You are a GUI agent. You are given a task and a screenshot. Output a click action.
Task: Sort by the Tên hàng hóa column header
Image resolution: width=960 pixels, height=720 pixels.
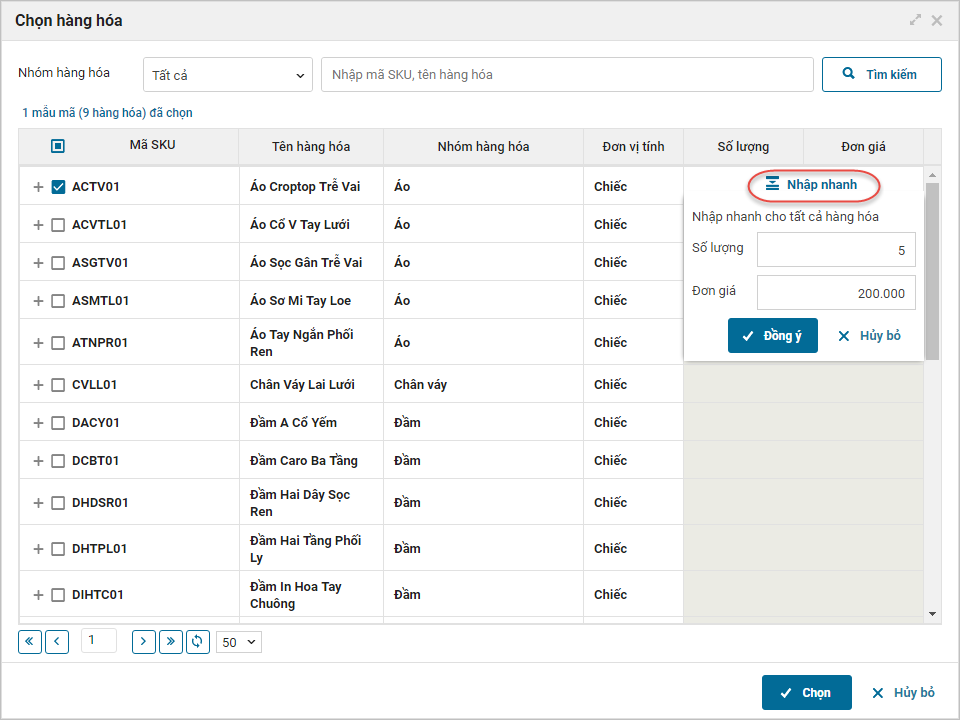pos(311,147)
